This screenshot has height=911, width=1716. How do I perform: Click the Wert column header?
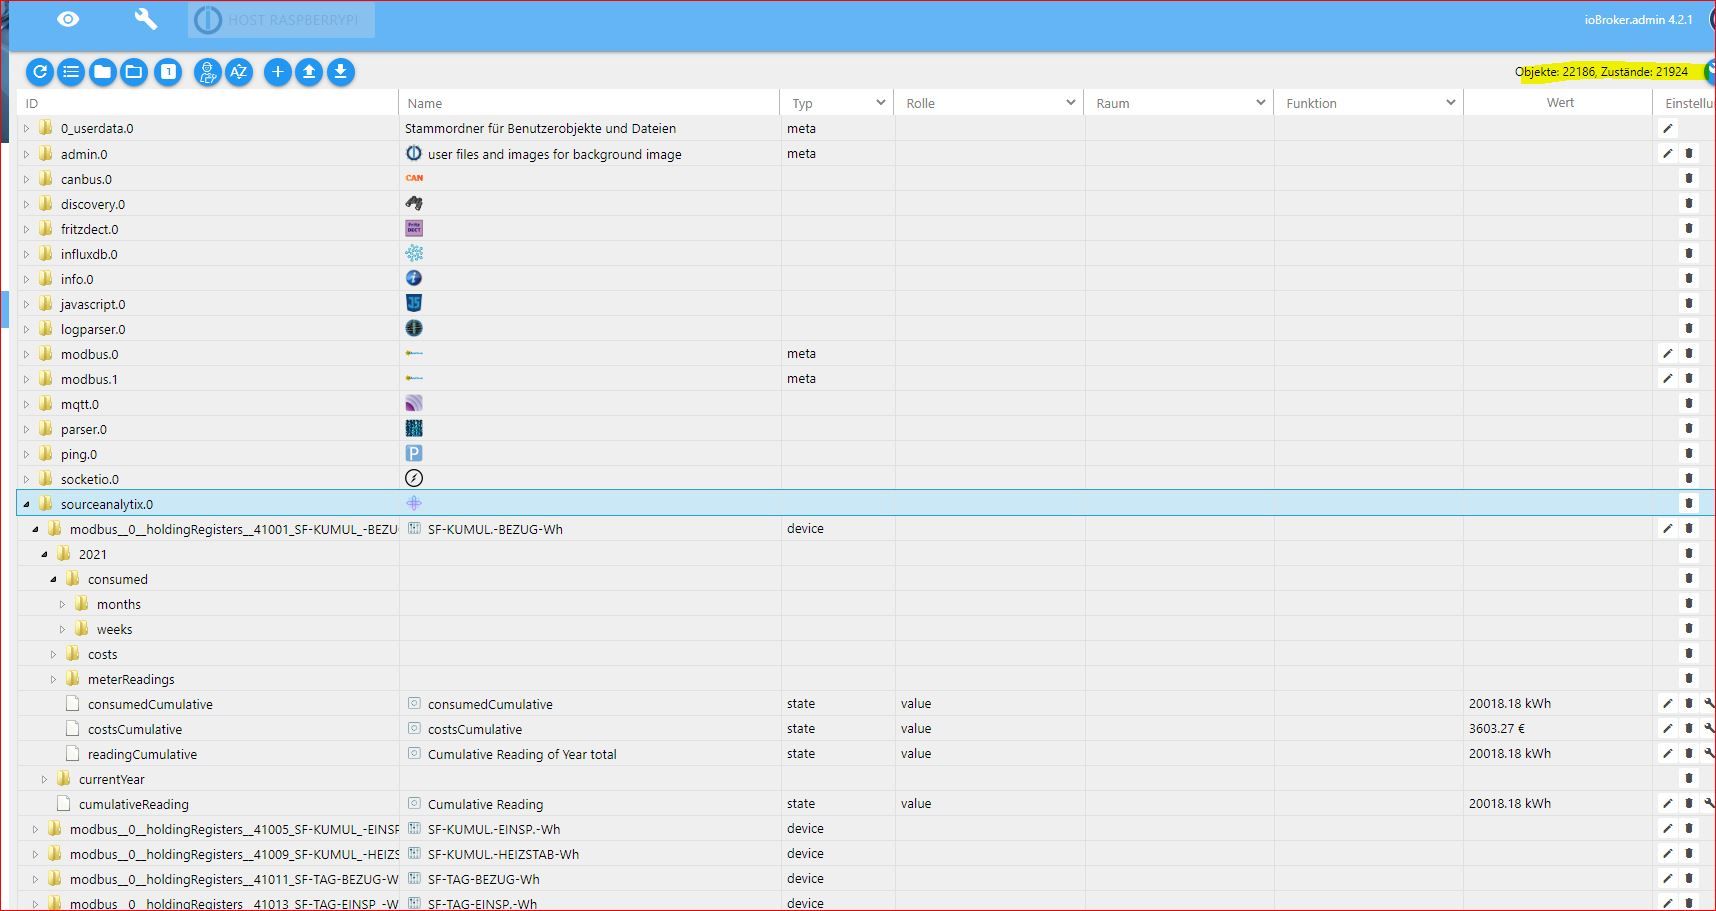(1559, 103)
